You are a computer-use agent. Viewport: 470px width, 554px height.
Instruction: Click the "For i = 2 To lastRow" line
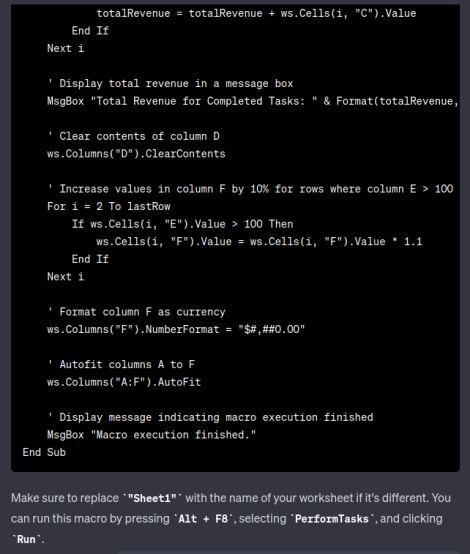108,206
